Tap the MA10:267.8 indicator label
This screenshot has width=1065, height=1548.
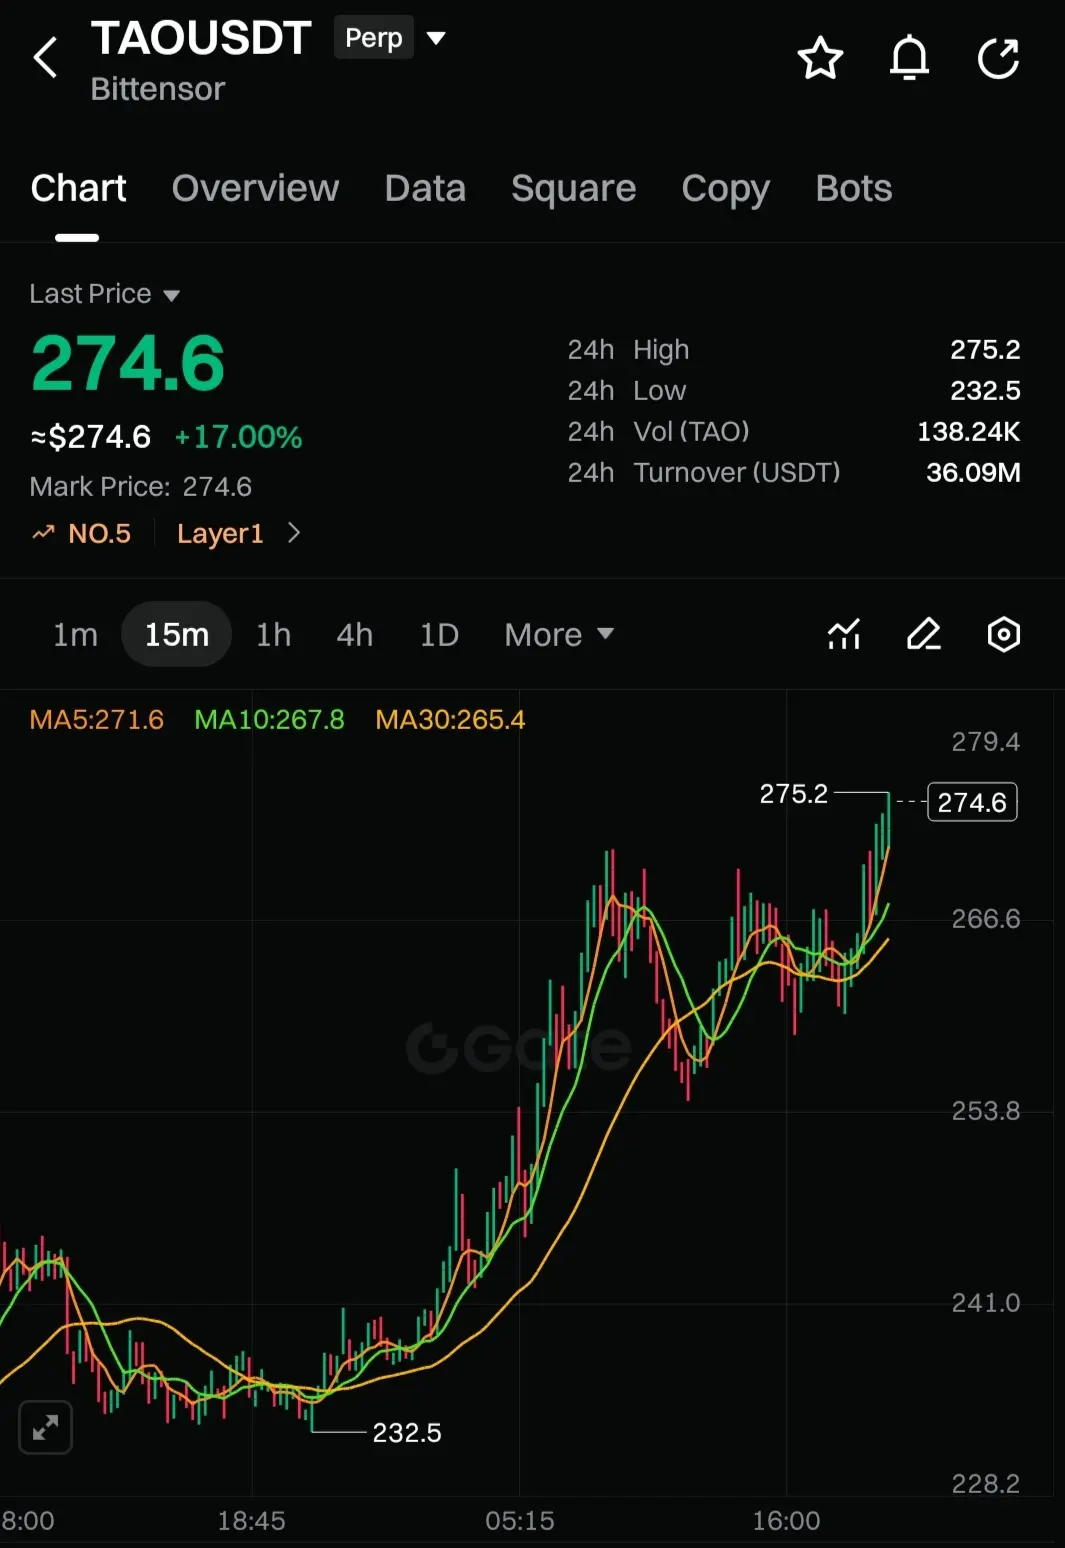[269, 719]
